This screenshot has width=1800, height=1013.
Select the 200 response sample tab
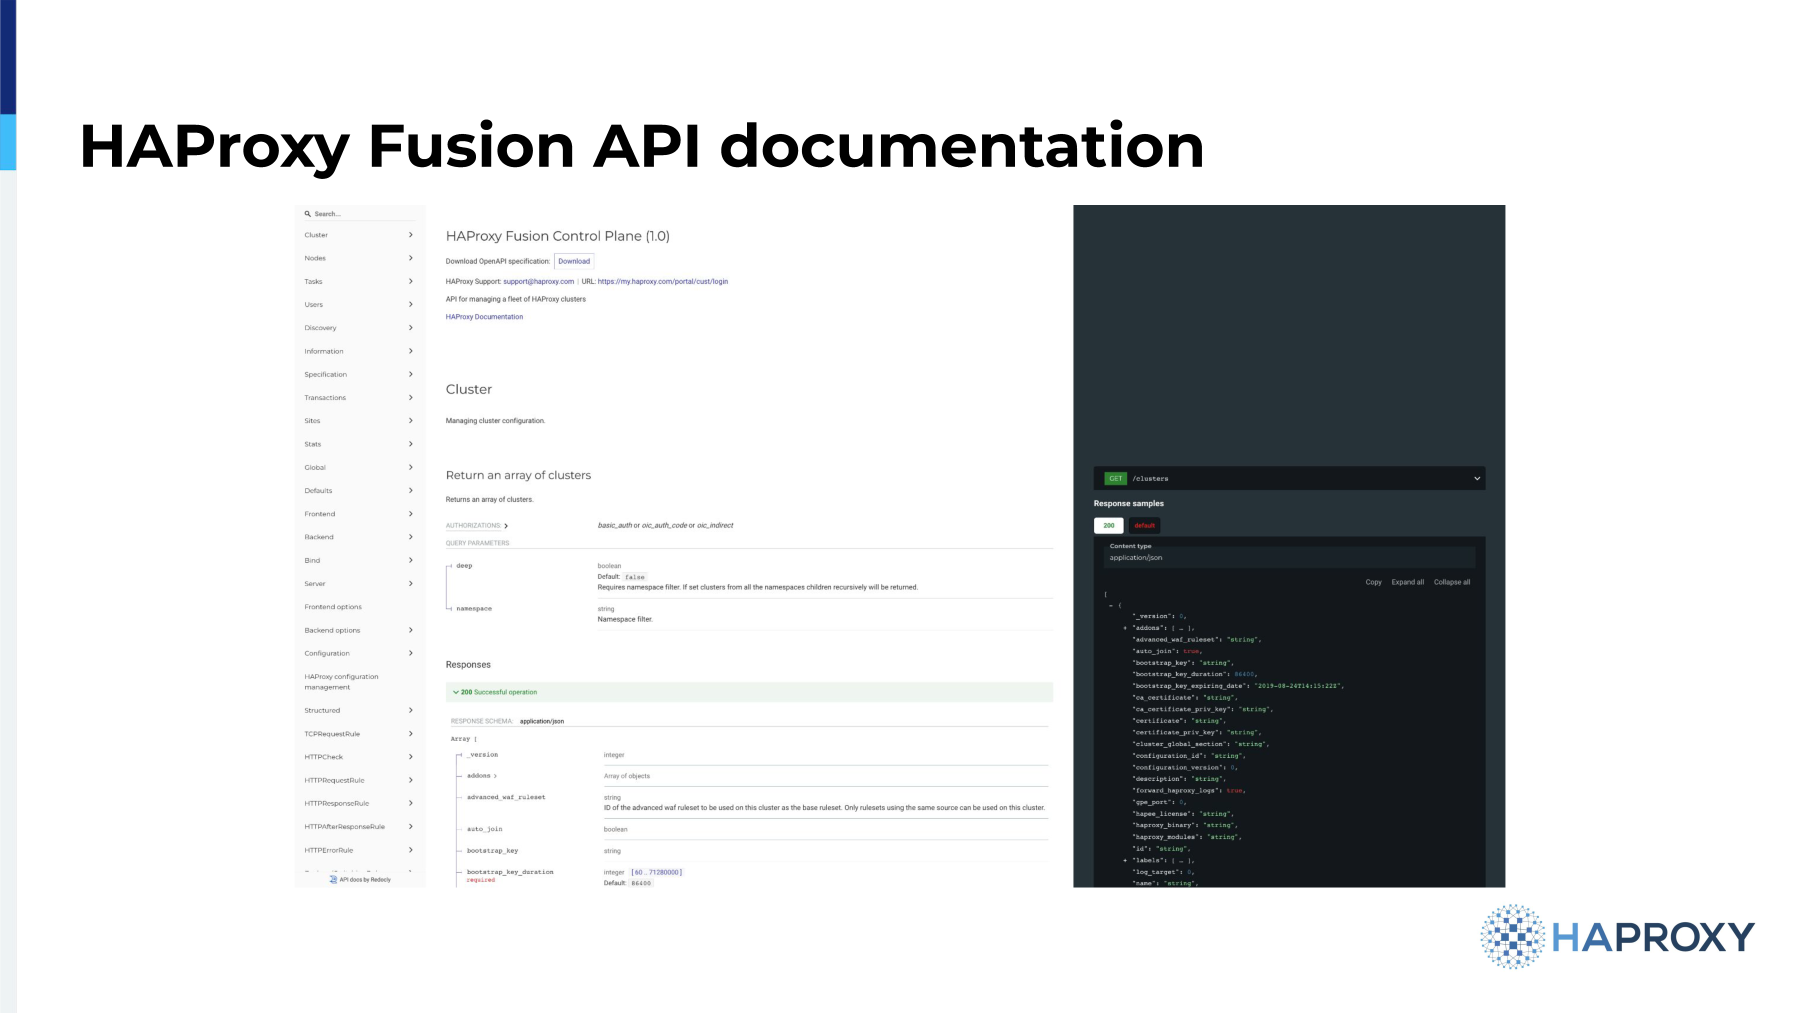tap(1109, 525)
